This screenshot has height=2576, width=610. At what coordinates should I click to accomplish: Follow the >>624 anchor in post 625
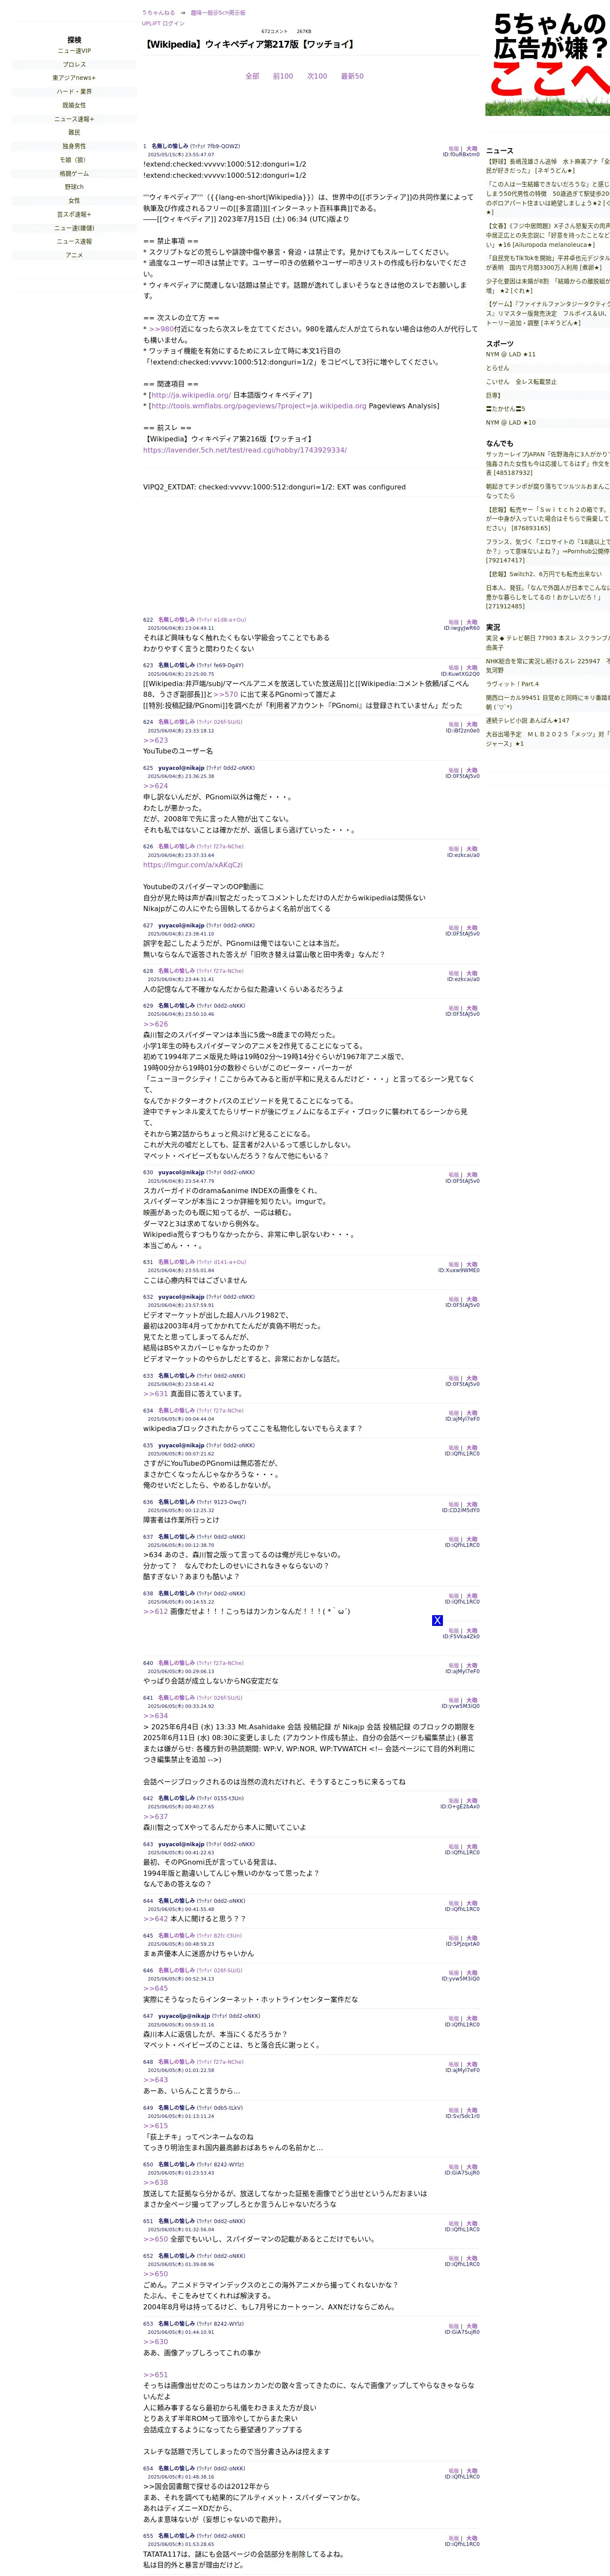click(x=155, y=786)
